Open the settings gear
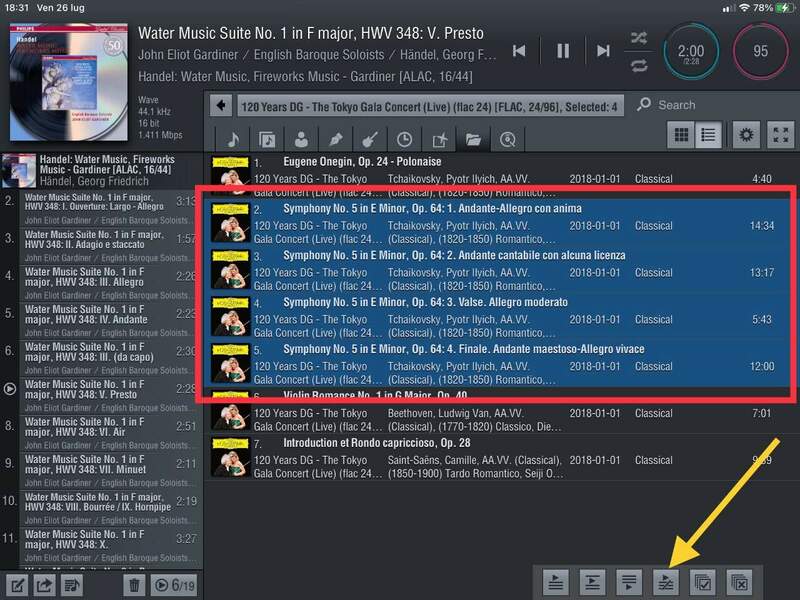This screenshot has height=600, width=800. tap(744, 135)
